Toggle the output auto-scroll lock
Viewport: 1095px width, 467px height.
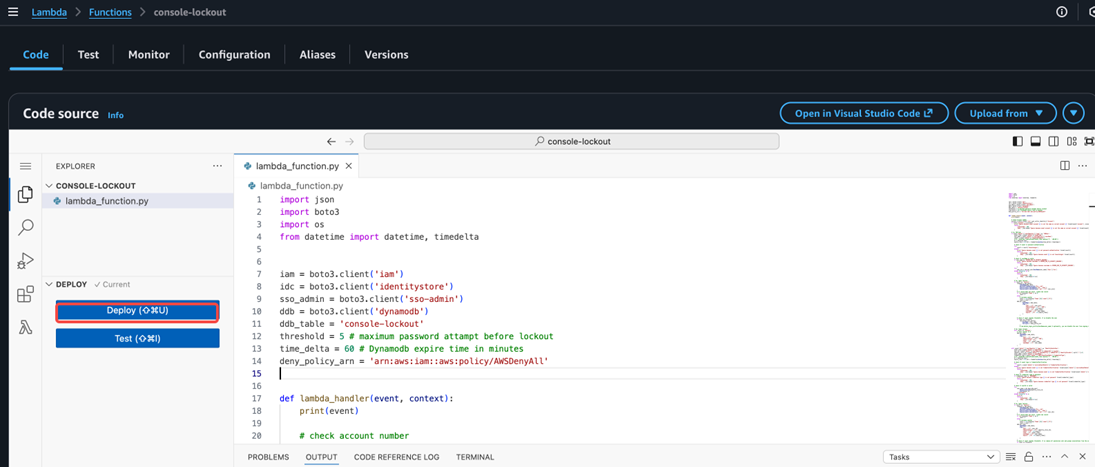click(1028, 457)
